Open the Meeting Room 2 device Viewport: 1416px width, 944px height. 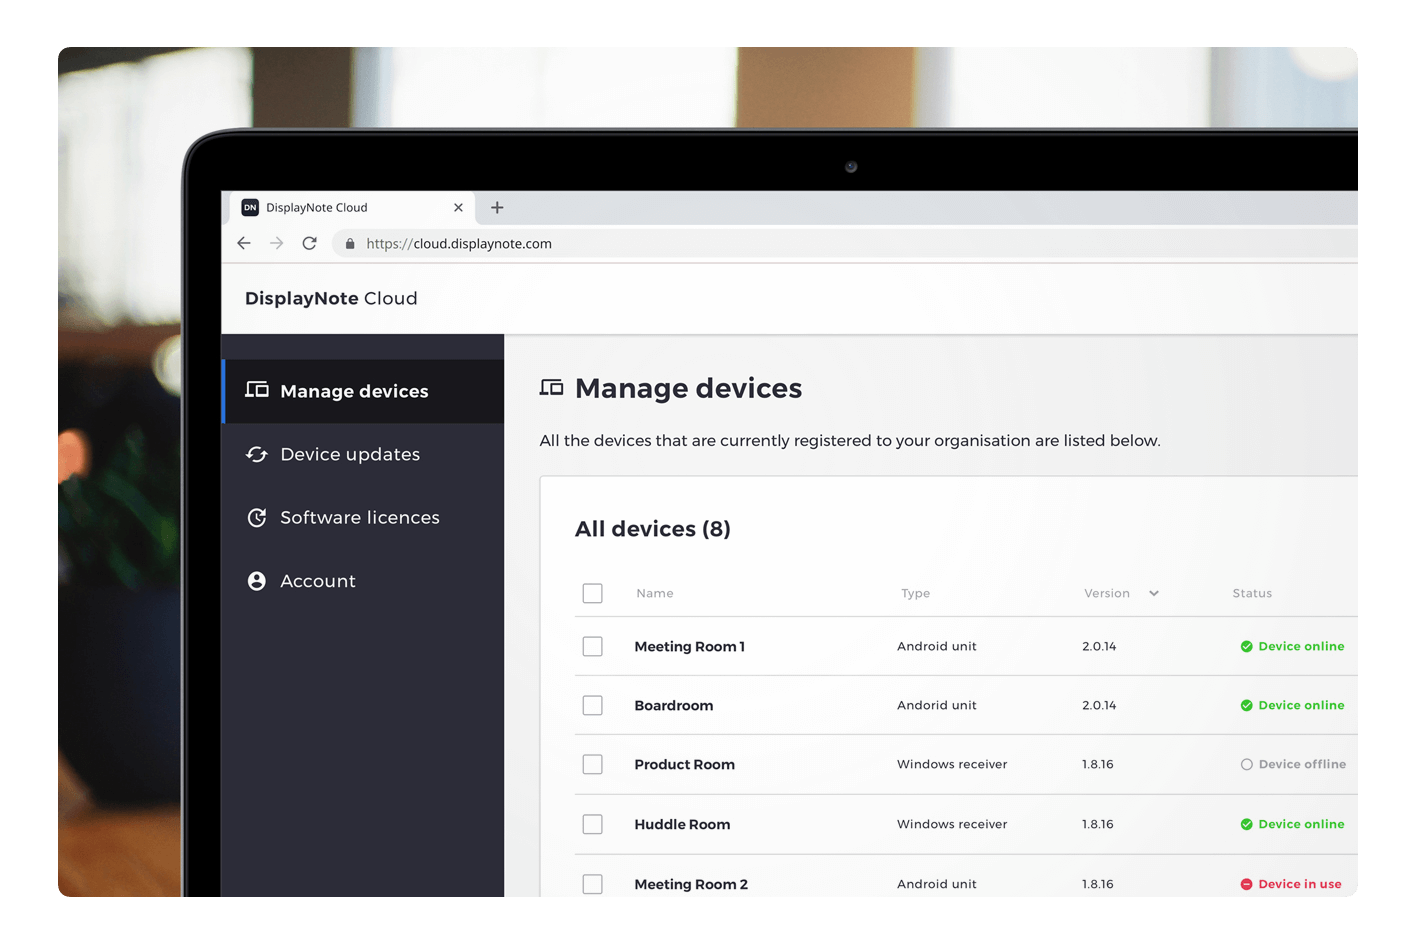(691, 884)
